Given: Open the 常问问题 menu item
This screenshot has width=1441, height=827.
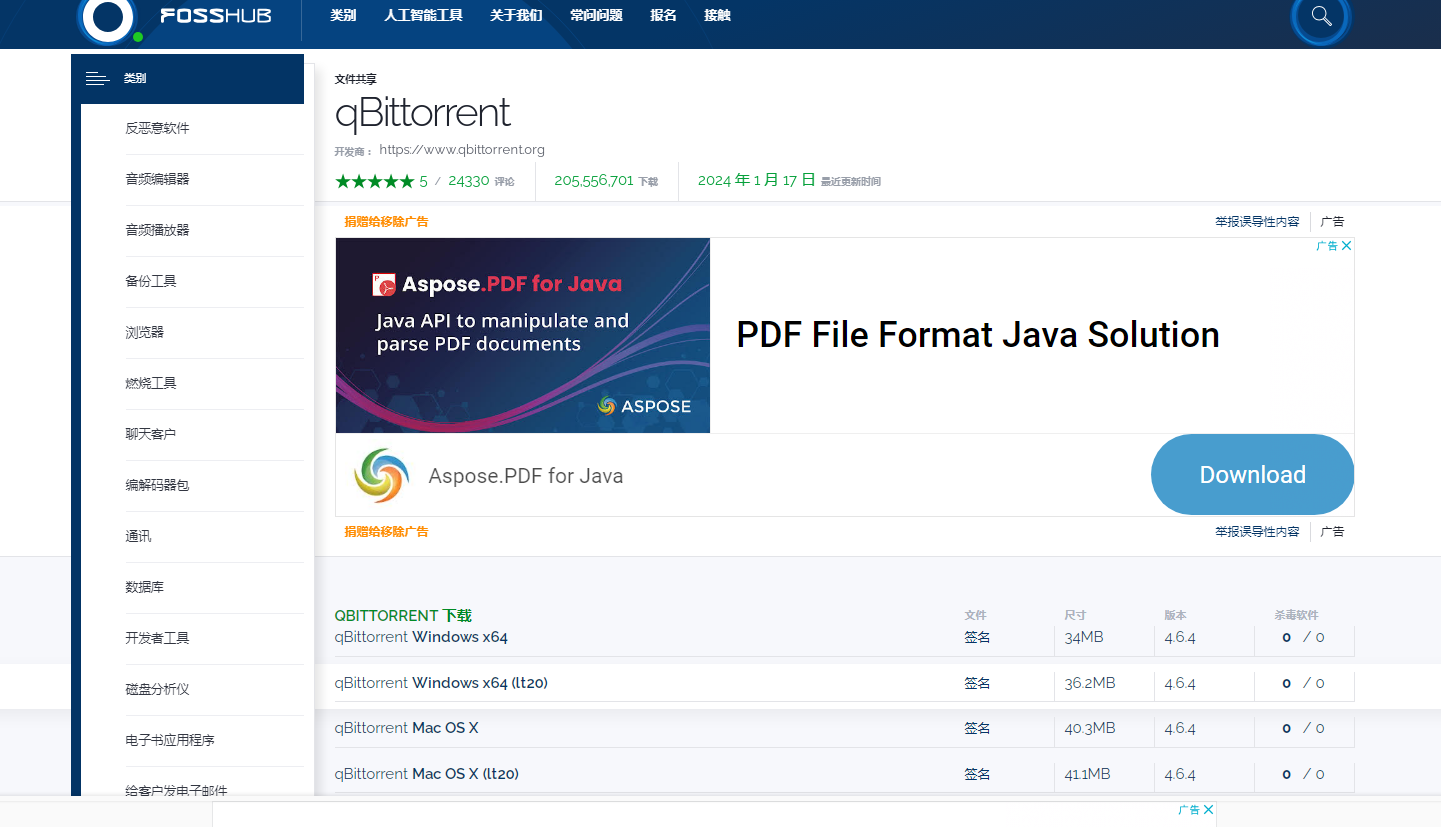Looking at the screenshot, I should click(596, 16).
